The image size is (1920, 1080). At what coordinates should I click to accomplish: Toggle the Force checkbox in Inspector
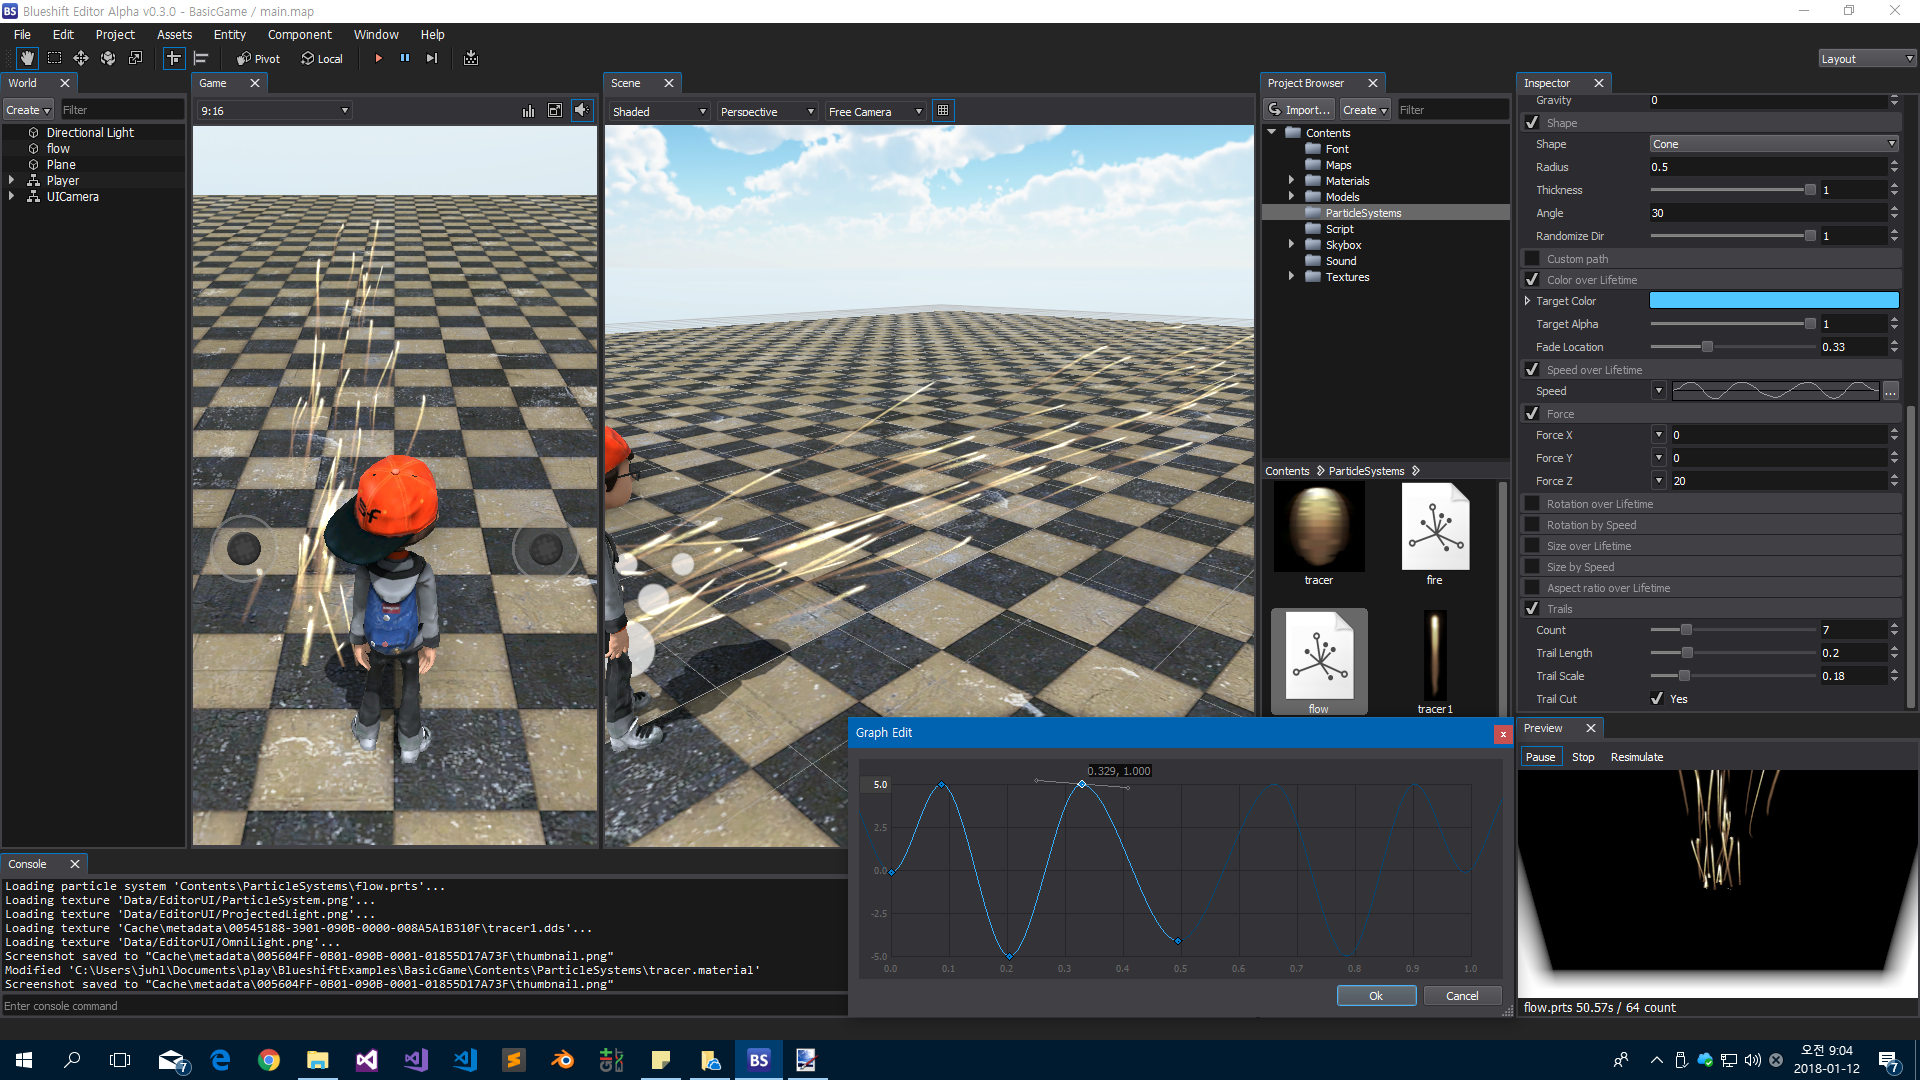tap(1534, 413)
